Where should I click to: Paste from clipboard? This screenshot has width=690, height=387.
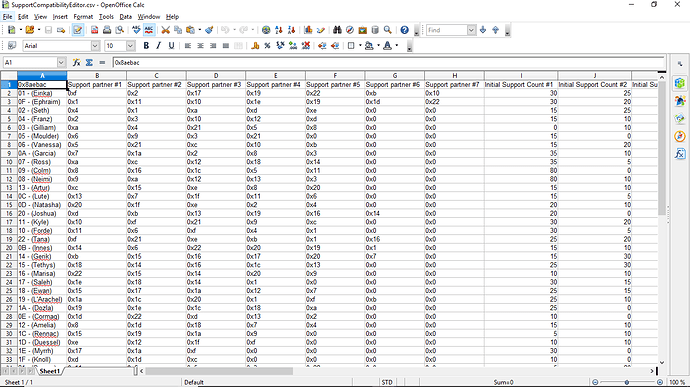(x=190, y=30)
